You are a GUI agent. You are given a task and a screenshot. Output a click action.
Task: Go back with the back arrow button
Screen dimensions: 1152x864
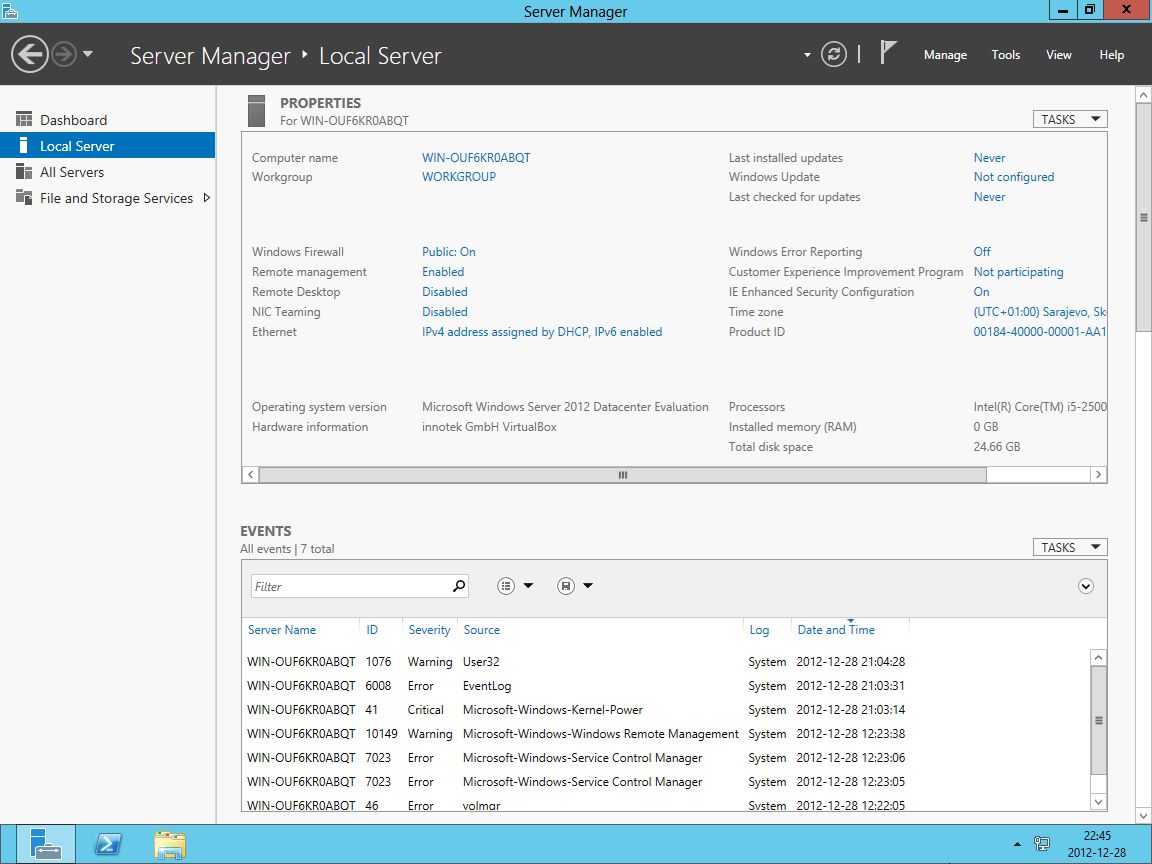pos(29,54)
